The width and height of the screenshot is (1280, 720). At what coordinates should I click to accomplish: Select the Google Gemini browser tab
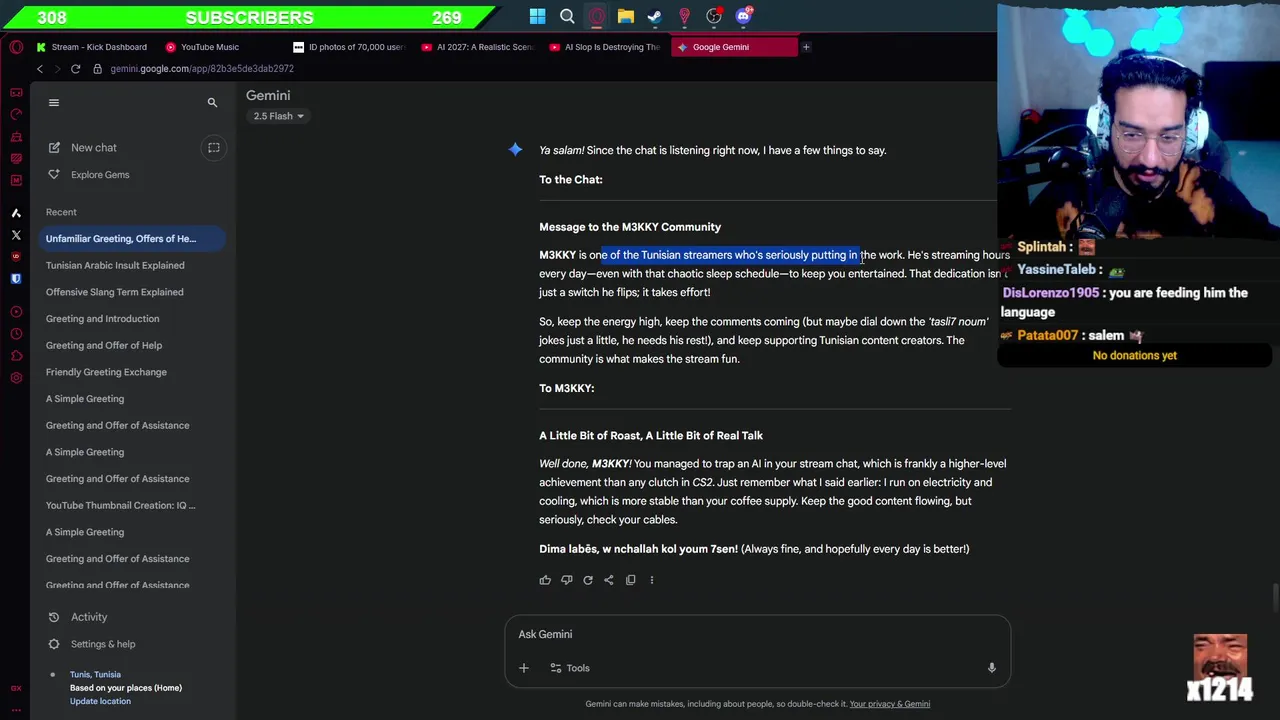point(733,47)
